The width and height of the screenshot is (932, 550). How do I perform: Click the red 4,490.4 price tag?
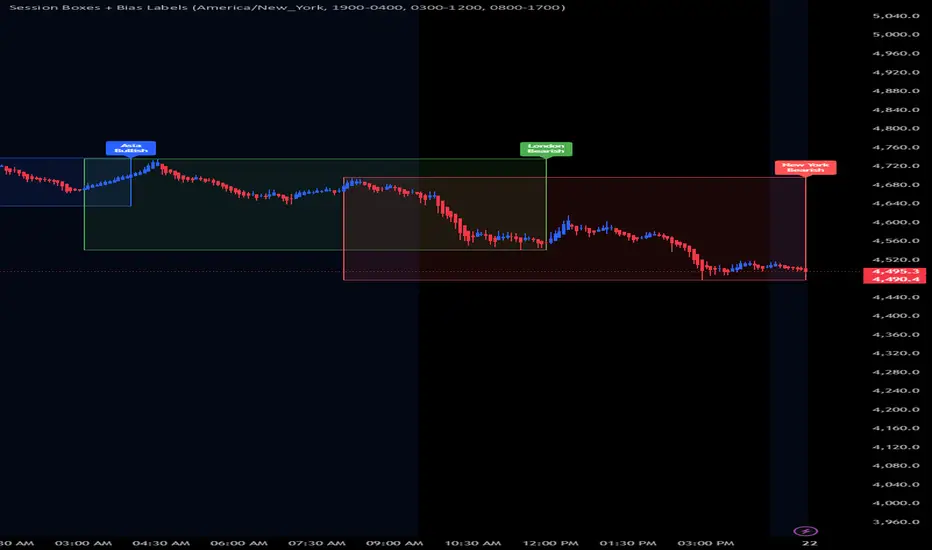(895, 279)
